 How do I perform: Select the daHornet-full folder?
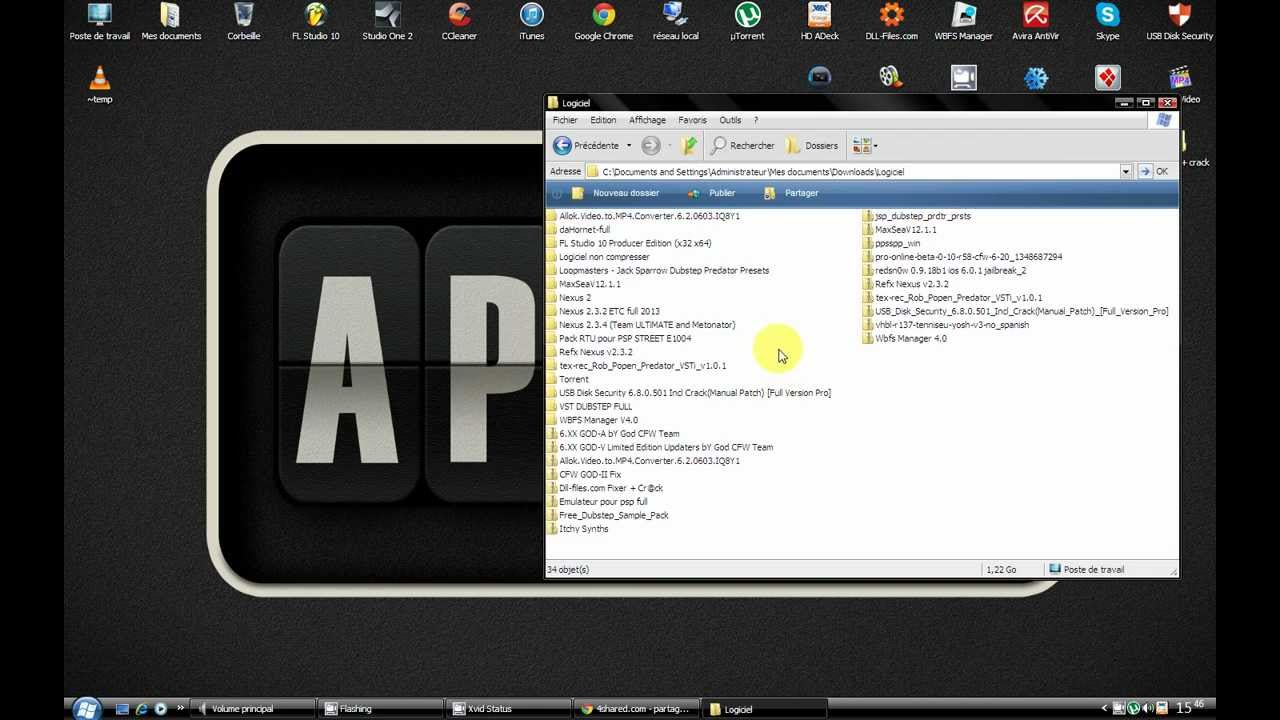pos(579,230)
